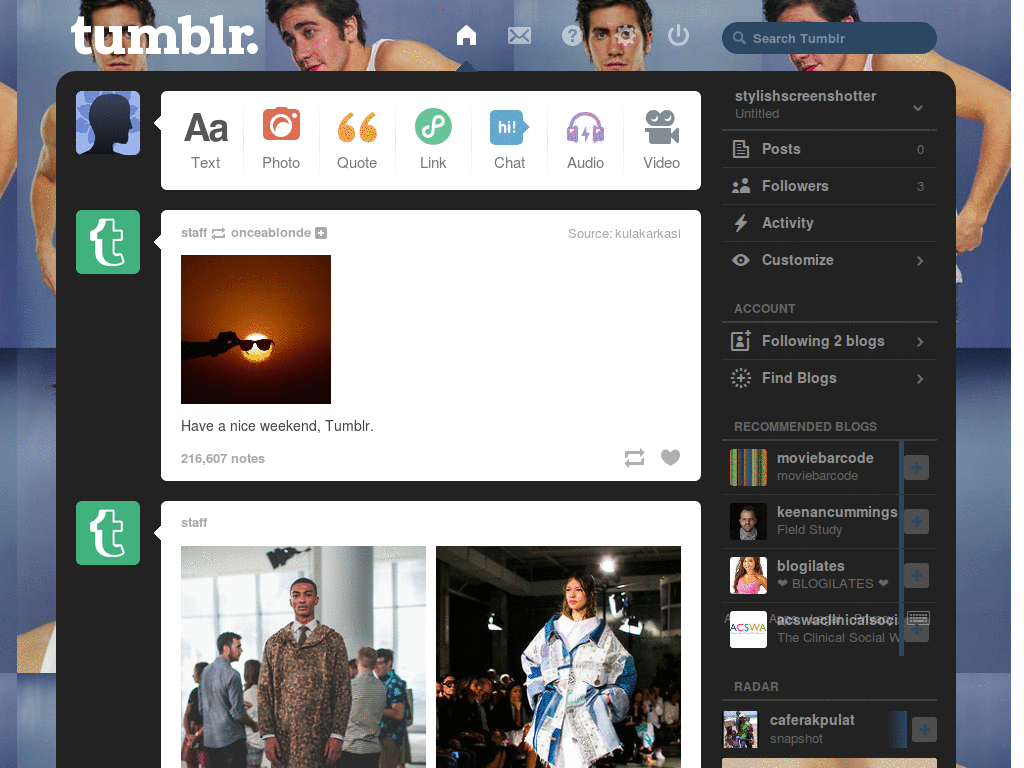Click the Following portrait icon
Screen dimensions: 1024x768
point(741,341)
